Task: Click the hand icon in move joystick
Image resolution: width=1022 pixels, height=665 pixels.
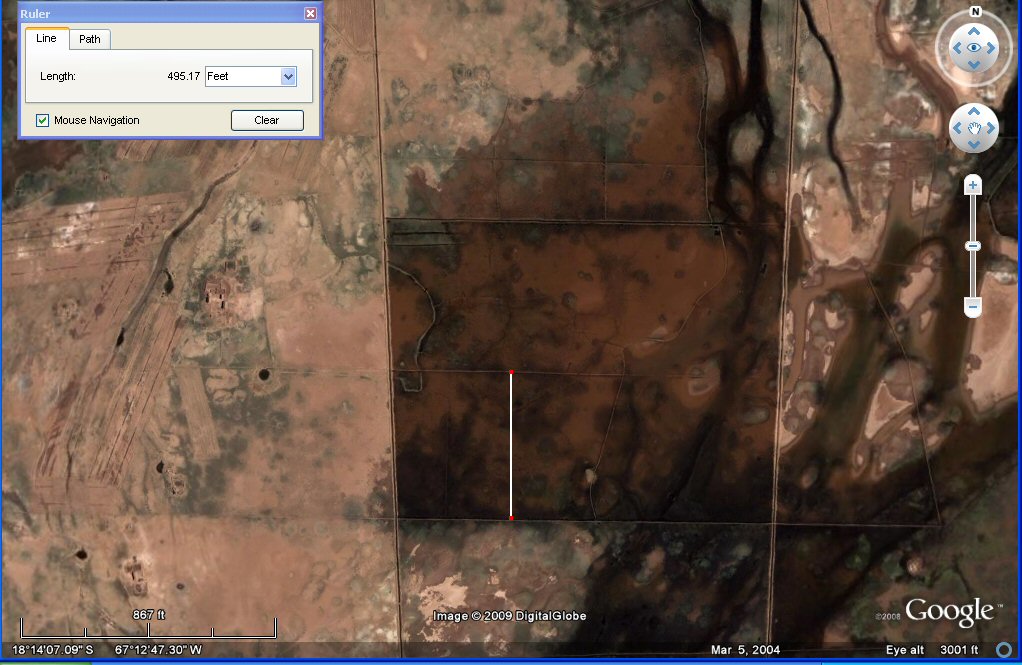Action: (x=974, y=128)
